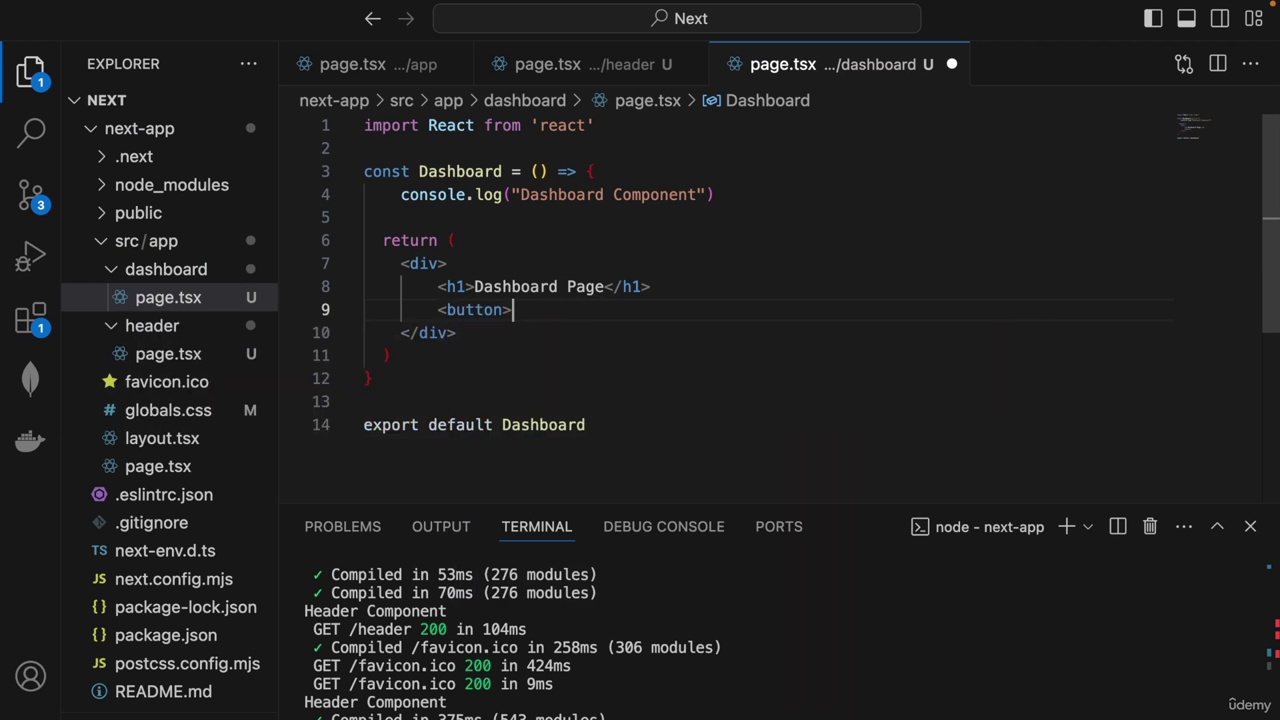This screenshot has height=720, width=1280.
Task: Click the next-app breadcrumb segment
Action: tap(334, 100)
